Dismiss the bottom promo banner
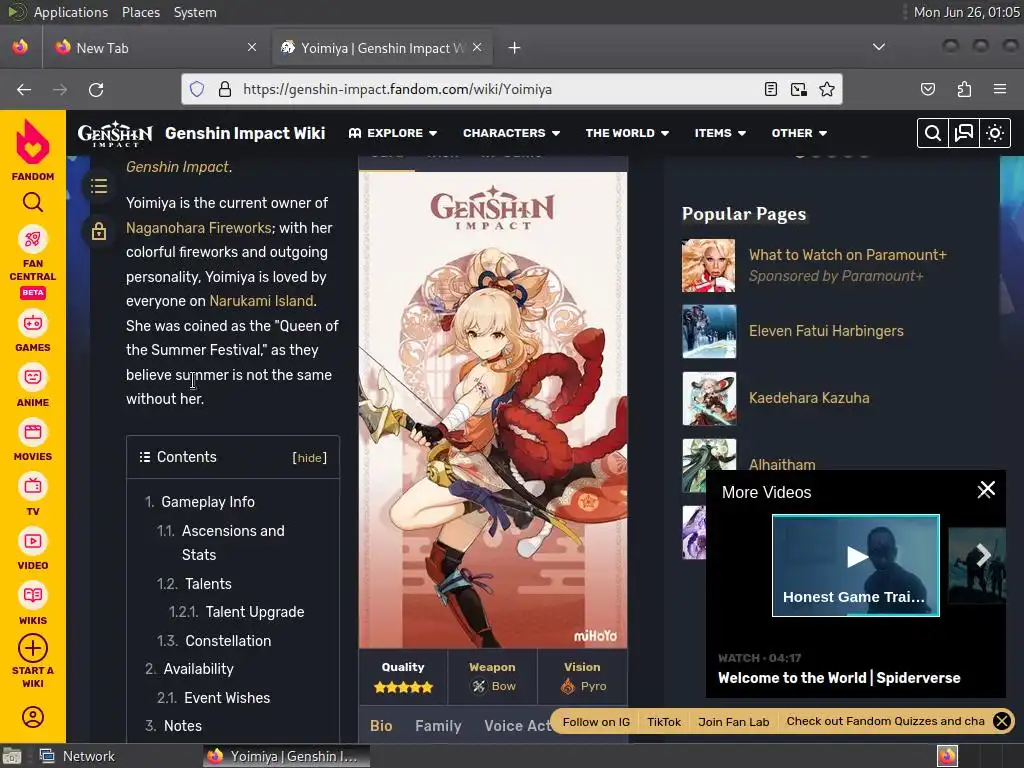This screenshot has height=768, width=1024. coord(1002,721)
